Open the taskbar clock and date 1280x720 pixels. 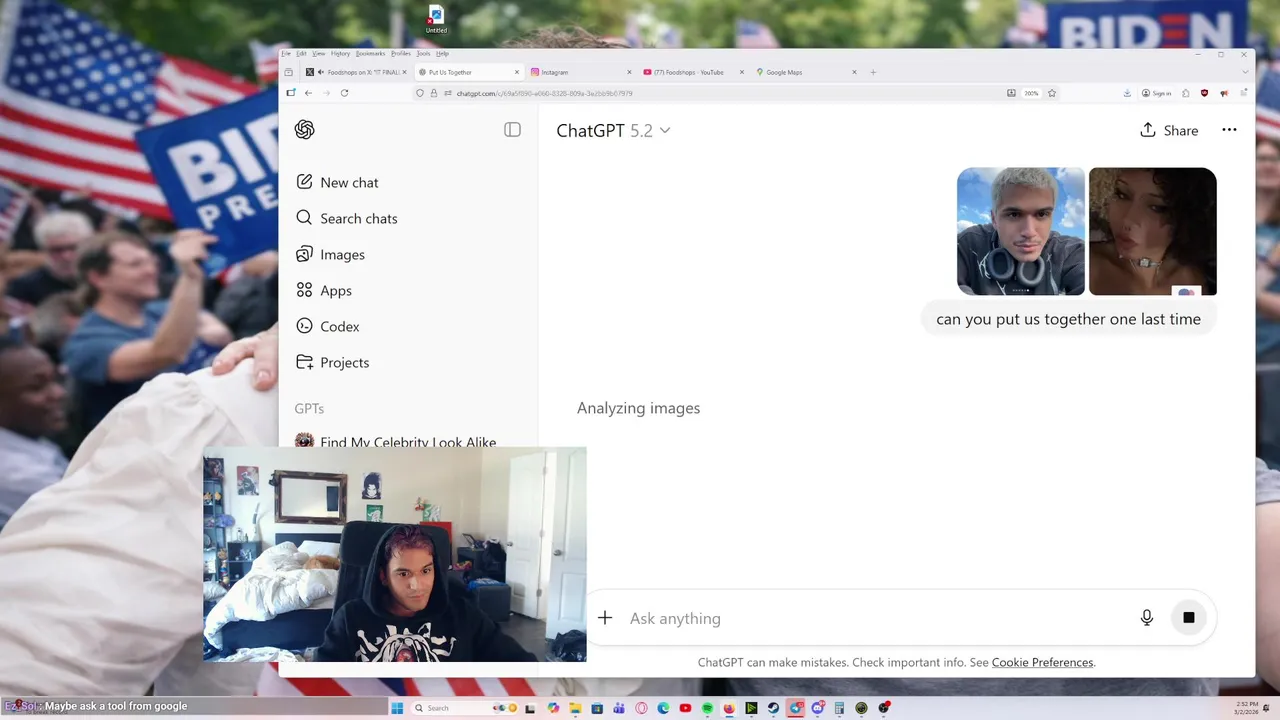click(1247, 708)
